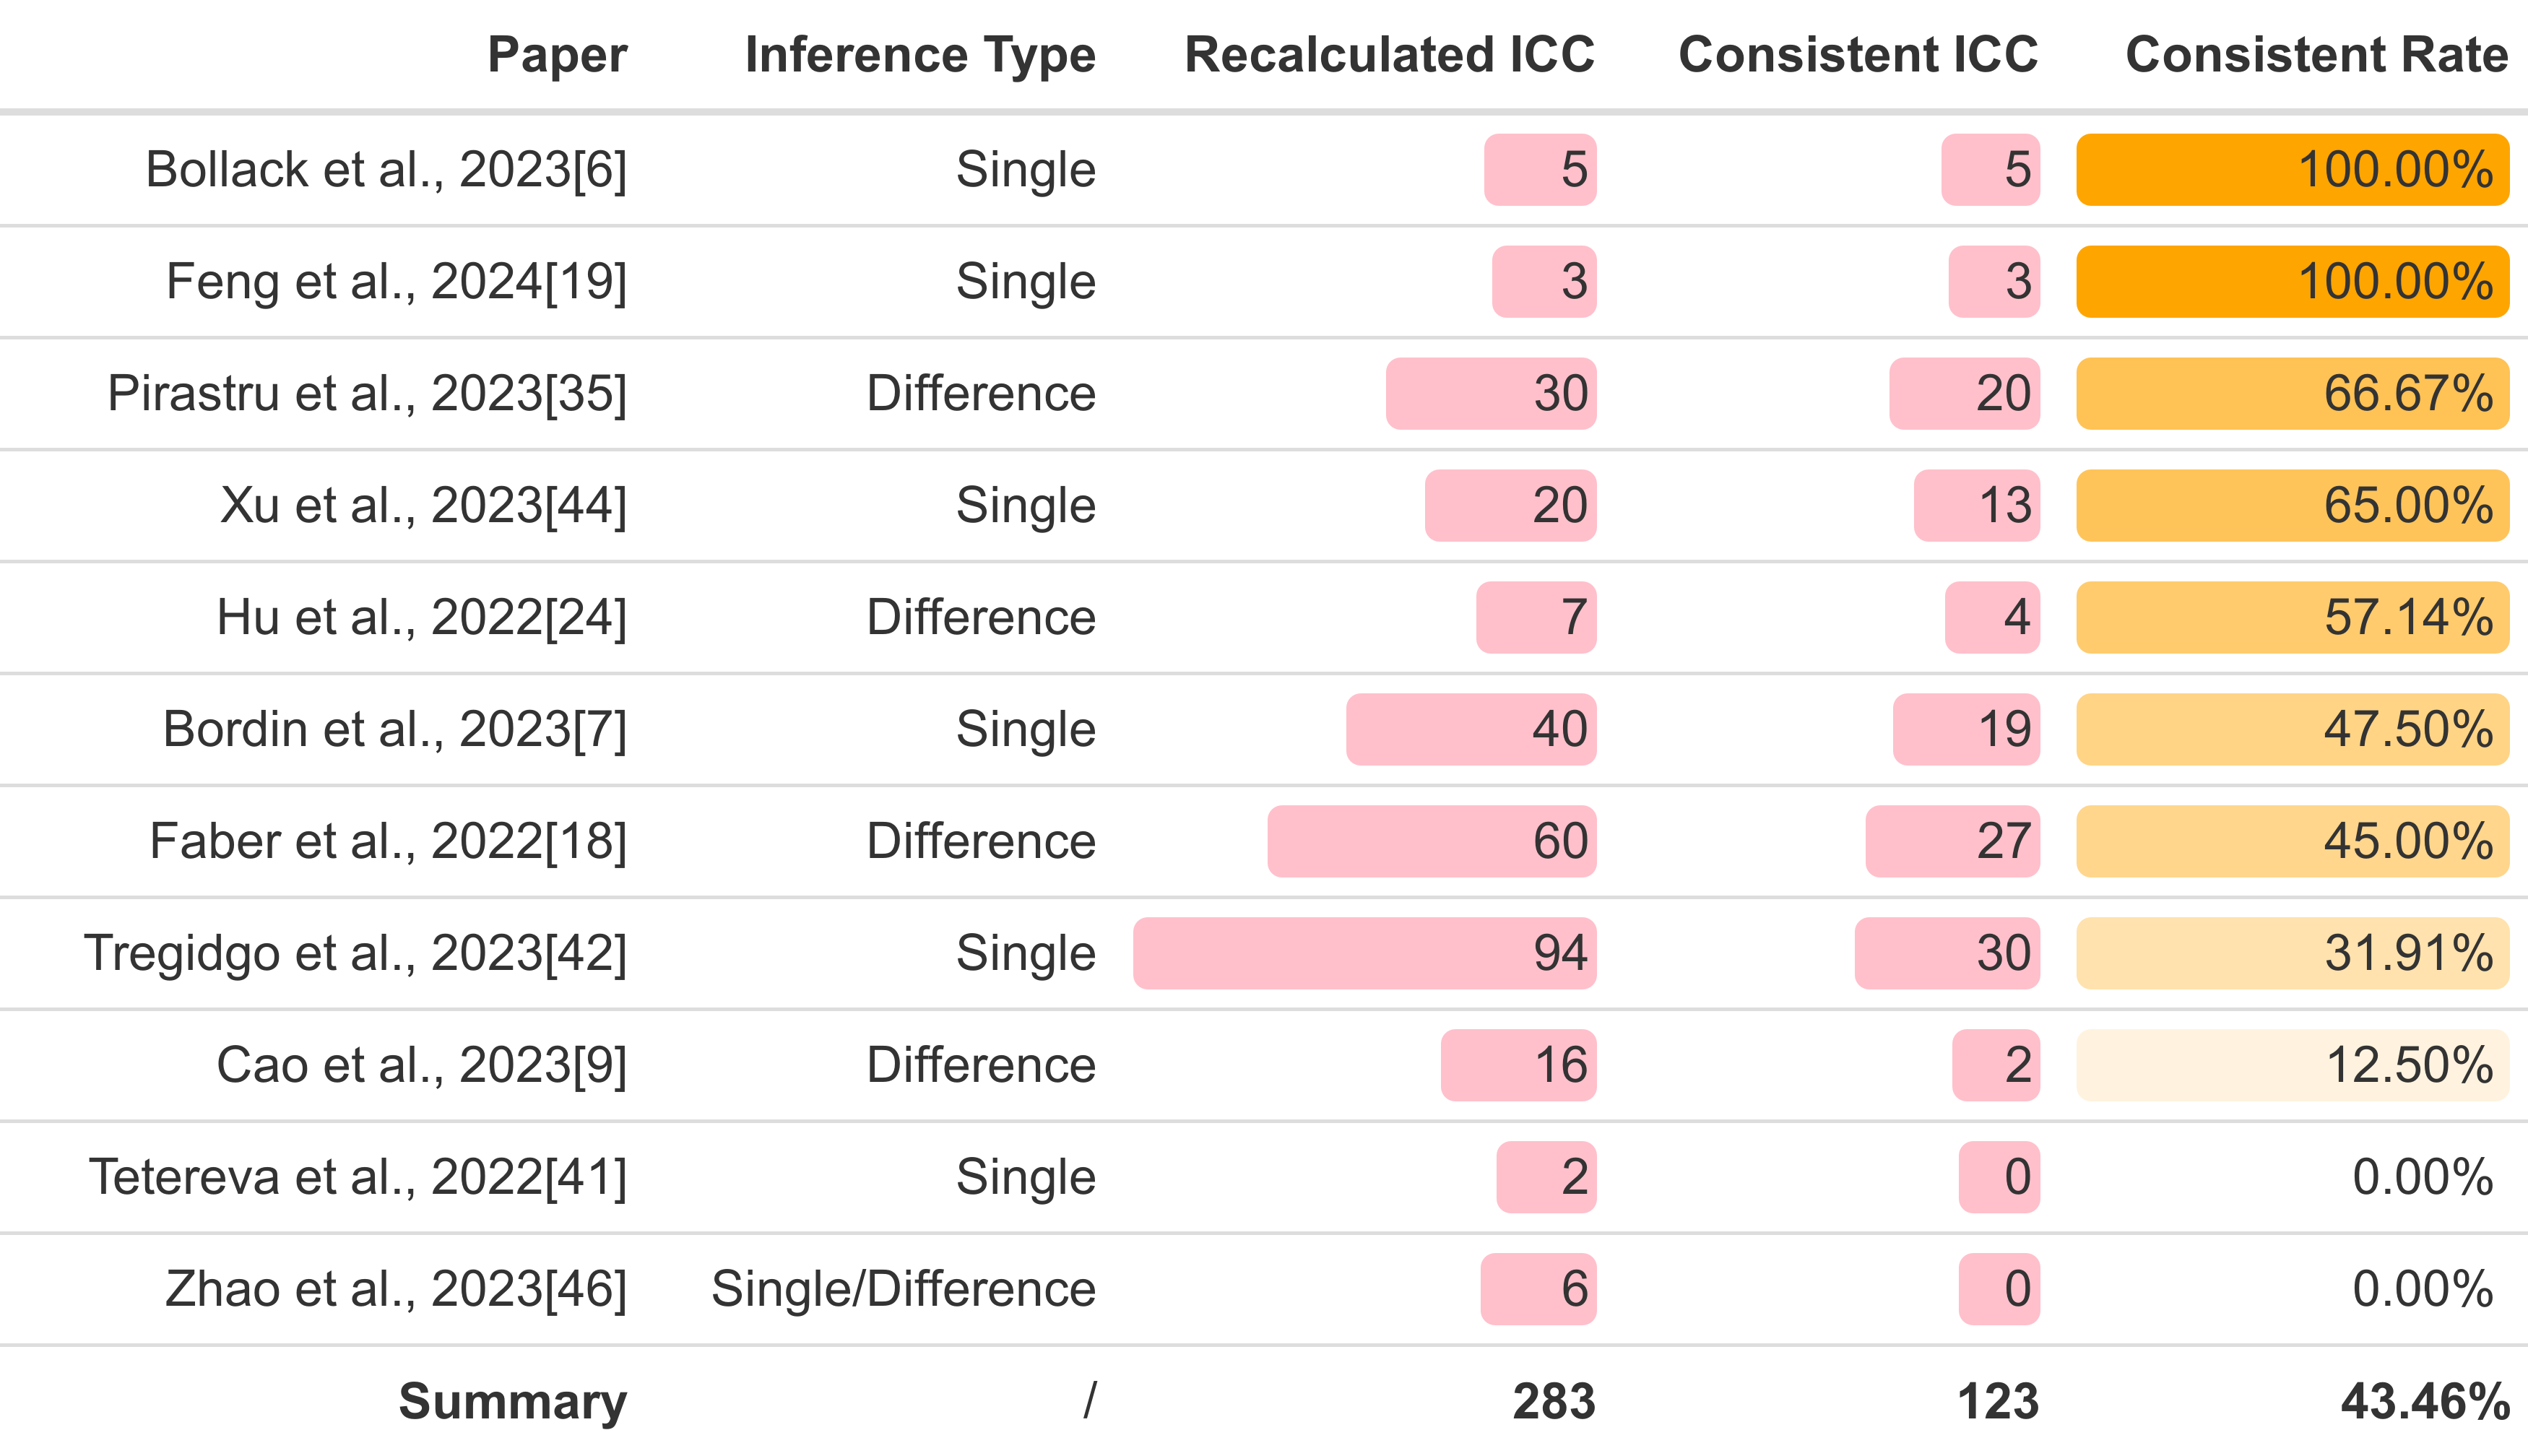Click the Difference cell in the Cao row
Screen dimensions: 2528x1456
coord(981,1065)
